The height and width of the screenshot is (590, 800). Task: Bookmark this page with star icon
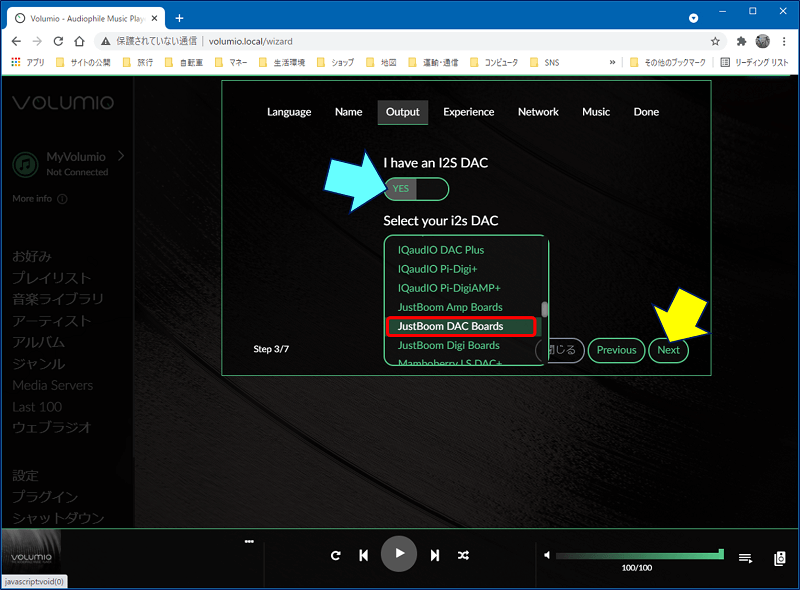715,41
